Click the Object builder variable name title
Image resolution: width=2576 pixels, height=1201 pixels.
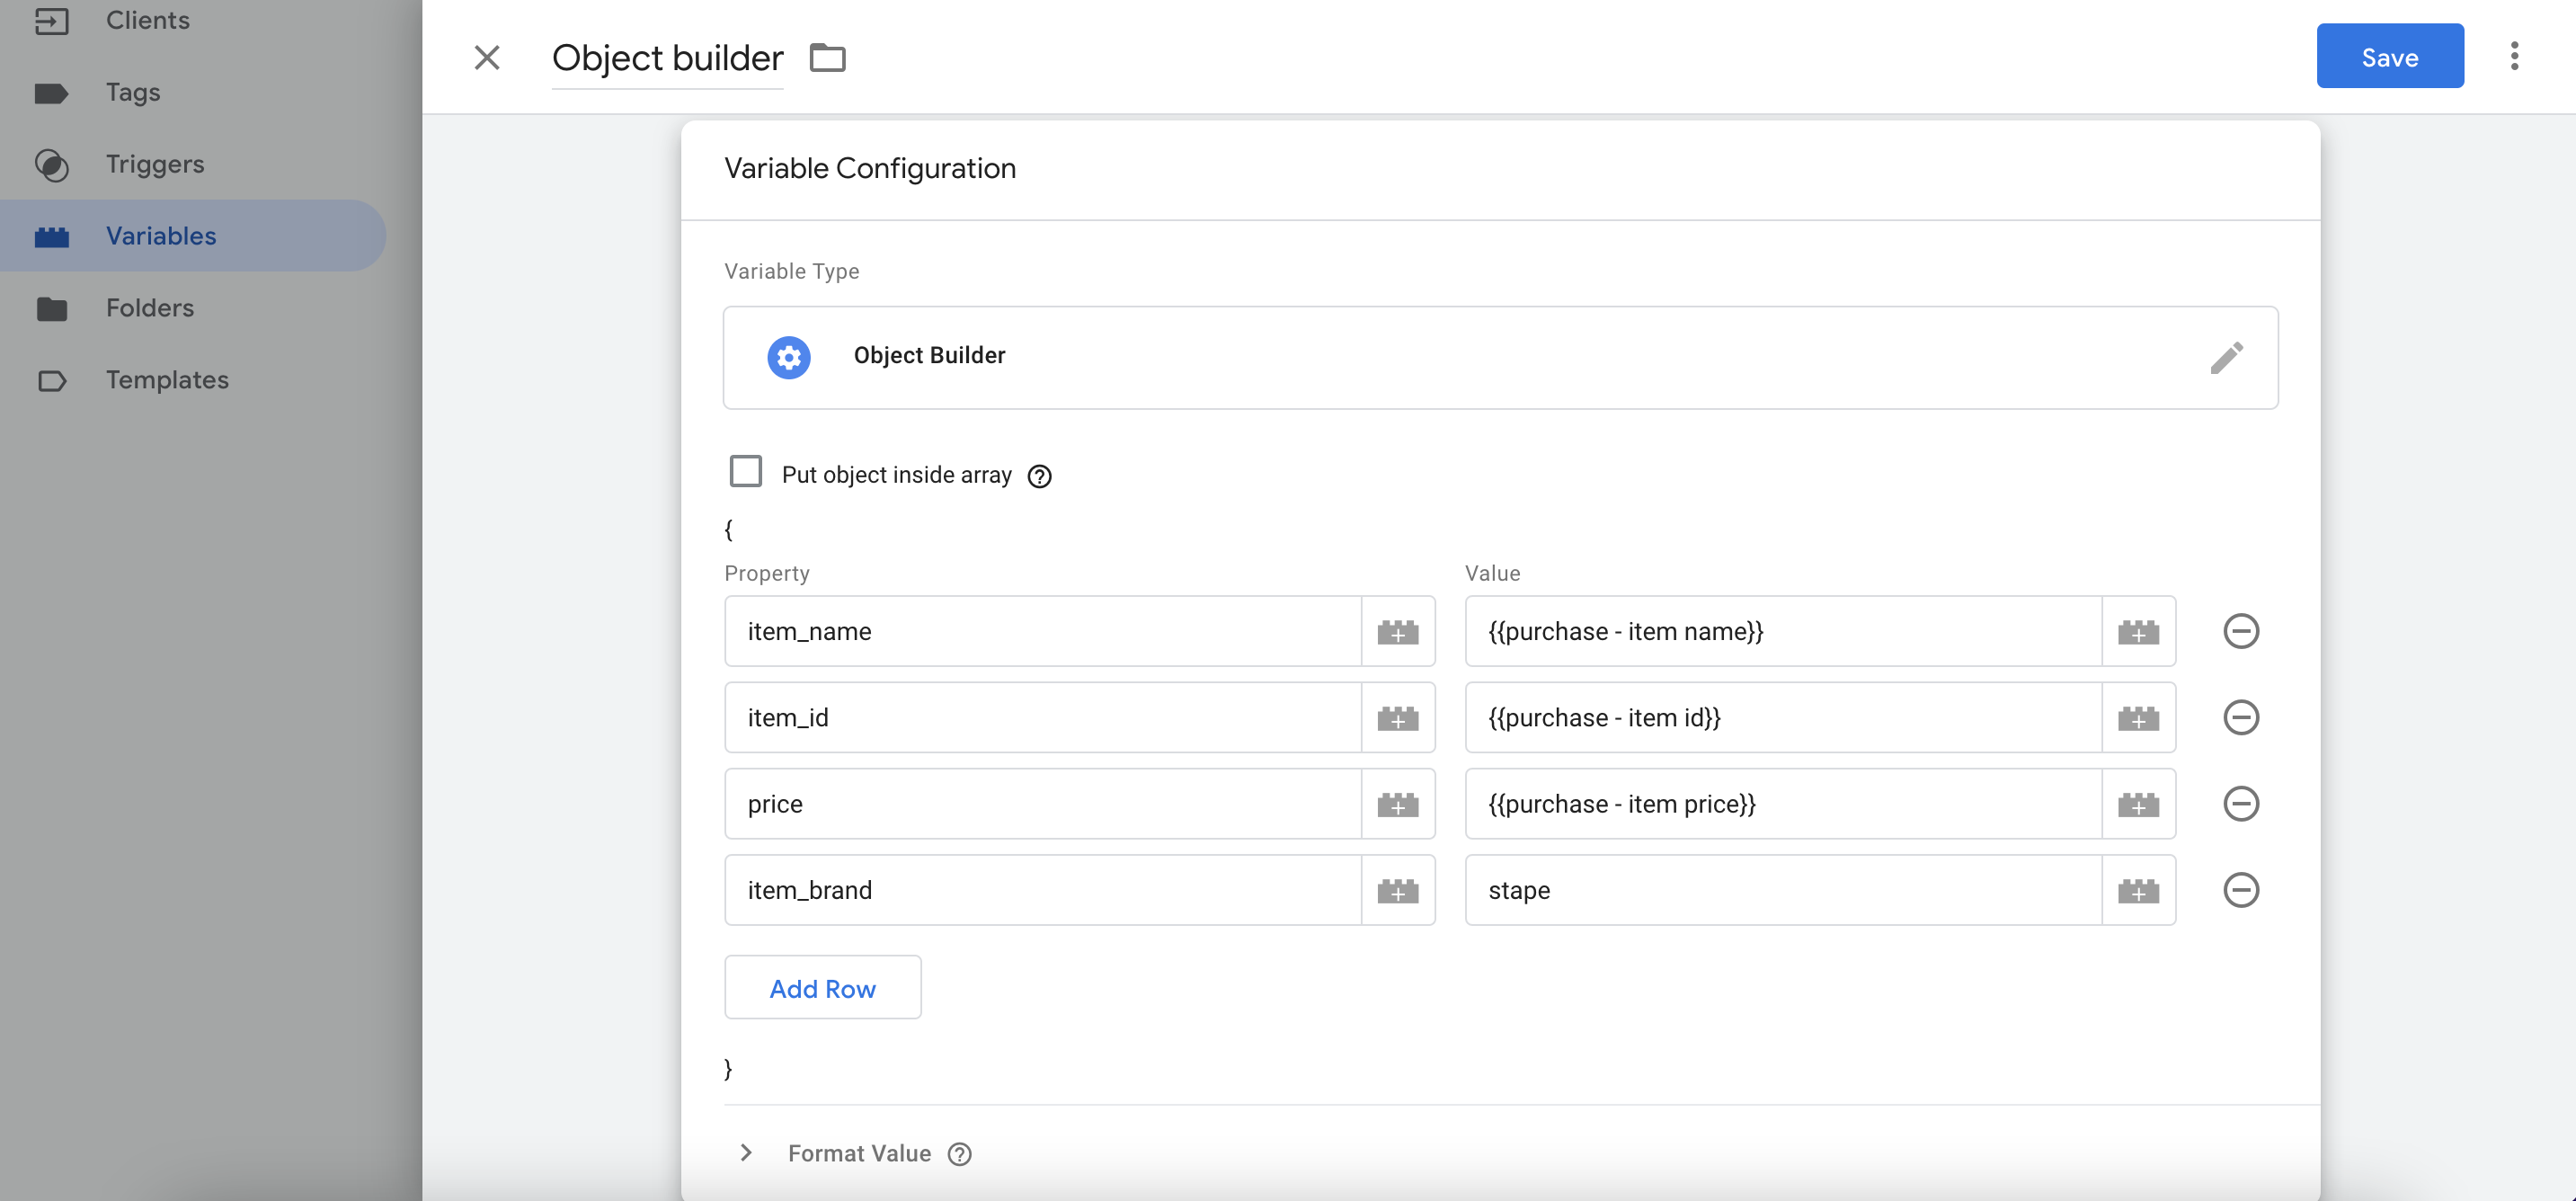click(667, 58)
